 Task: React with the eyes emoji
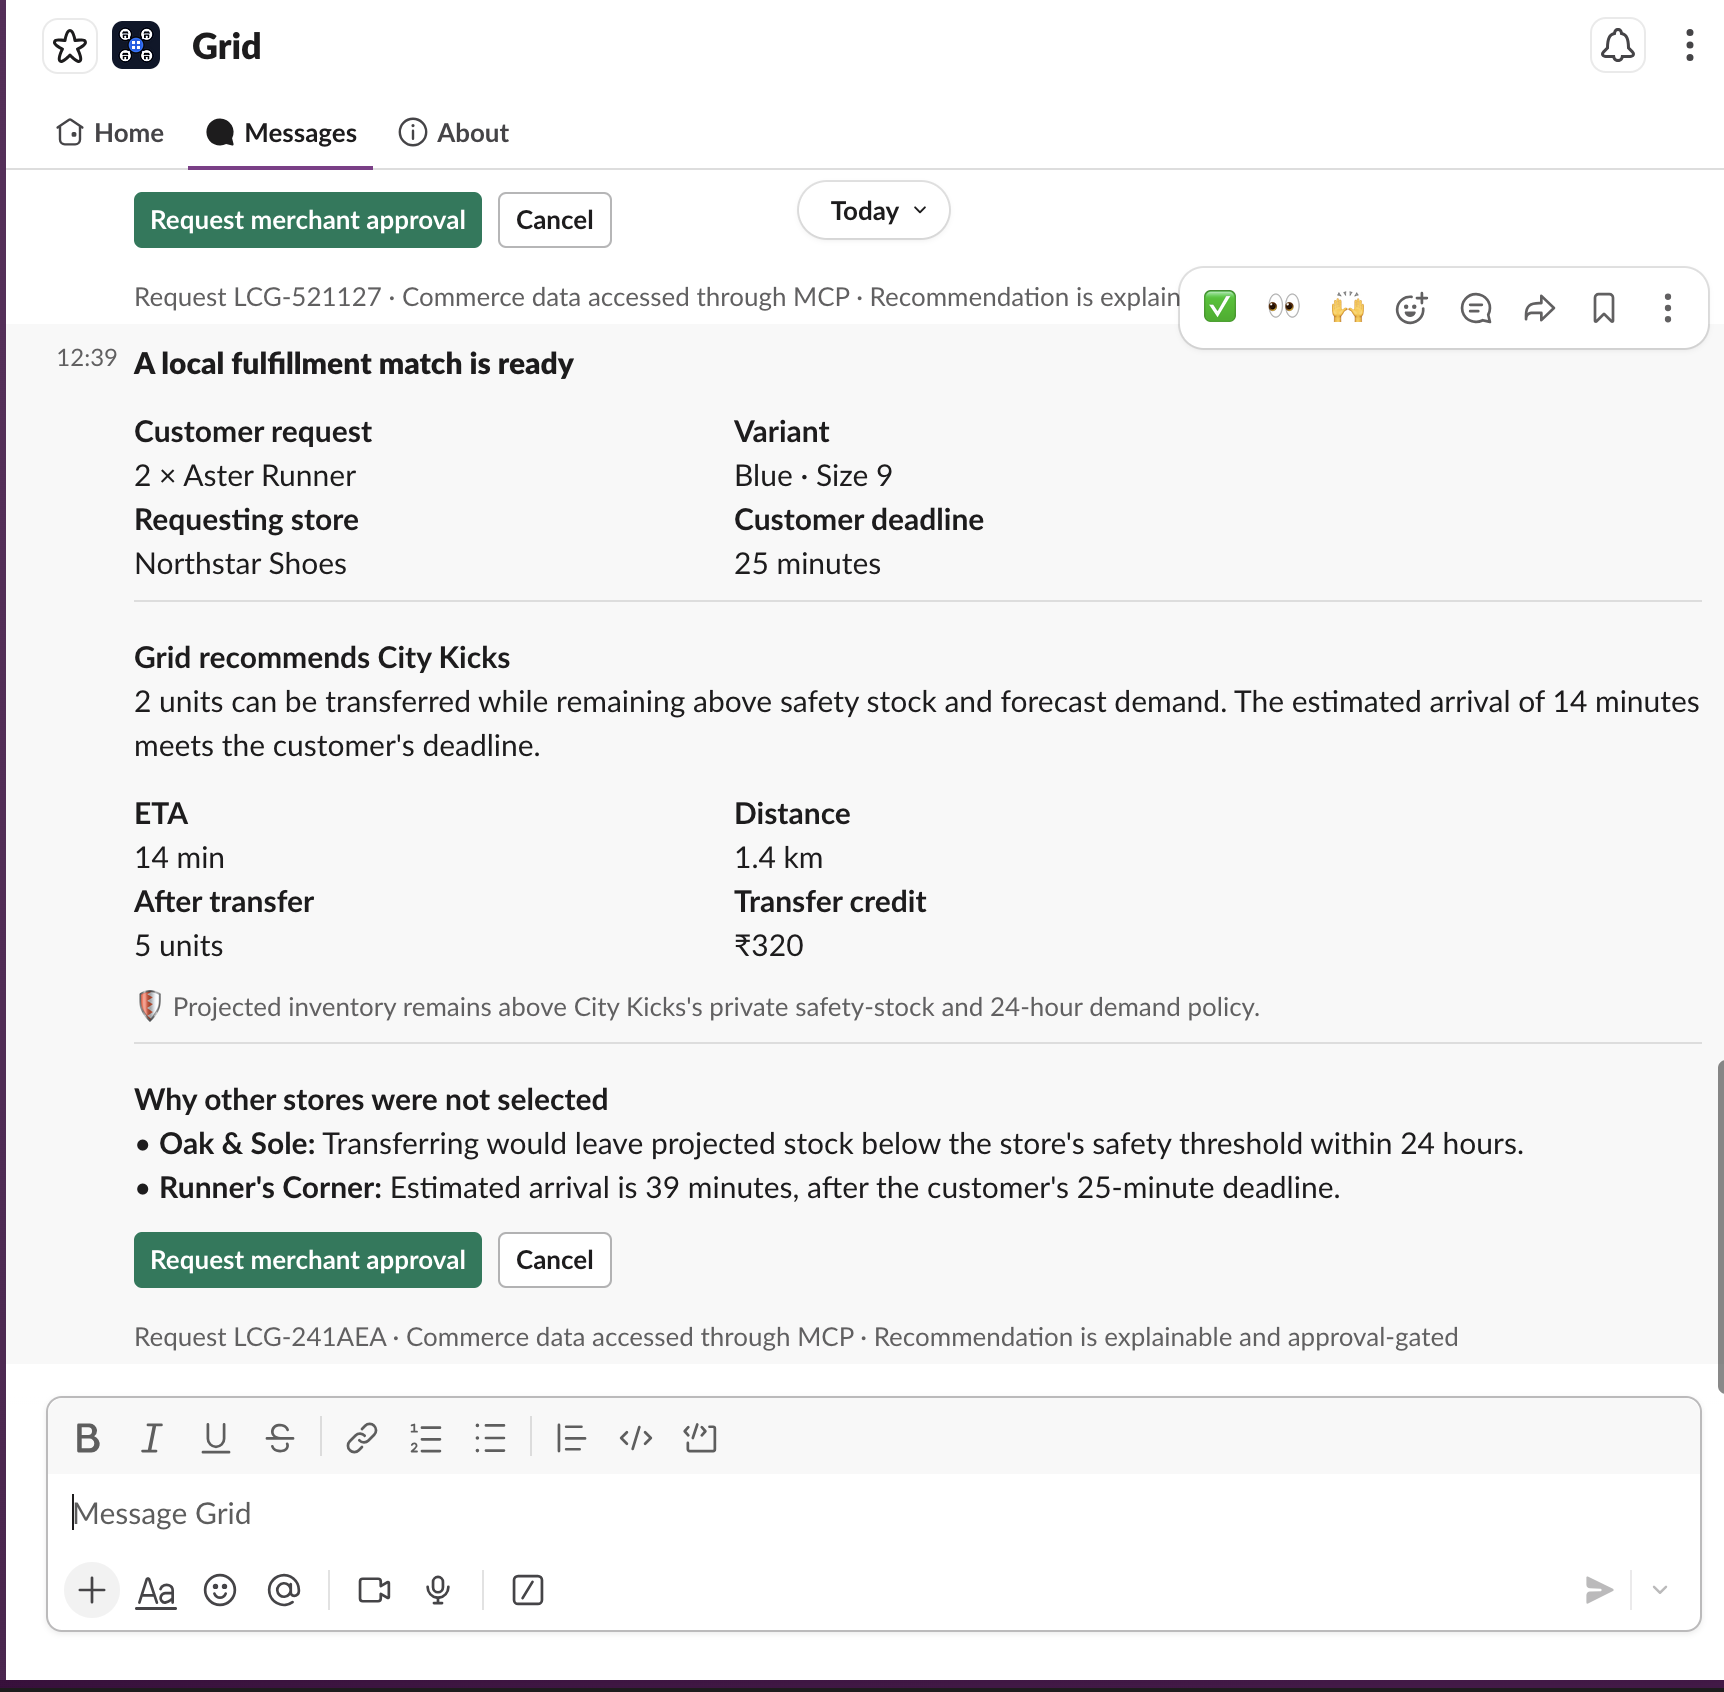[x=1284, y=307]
